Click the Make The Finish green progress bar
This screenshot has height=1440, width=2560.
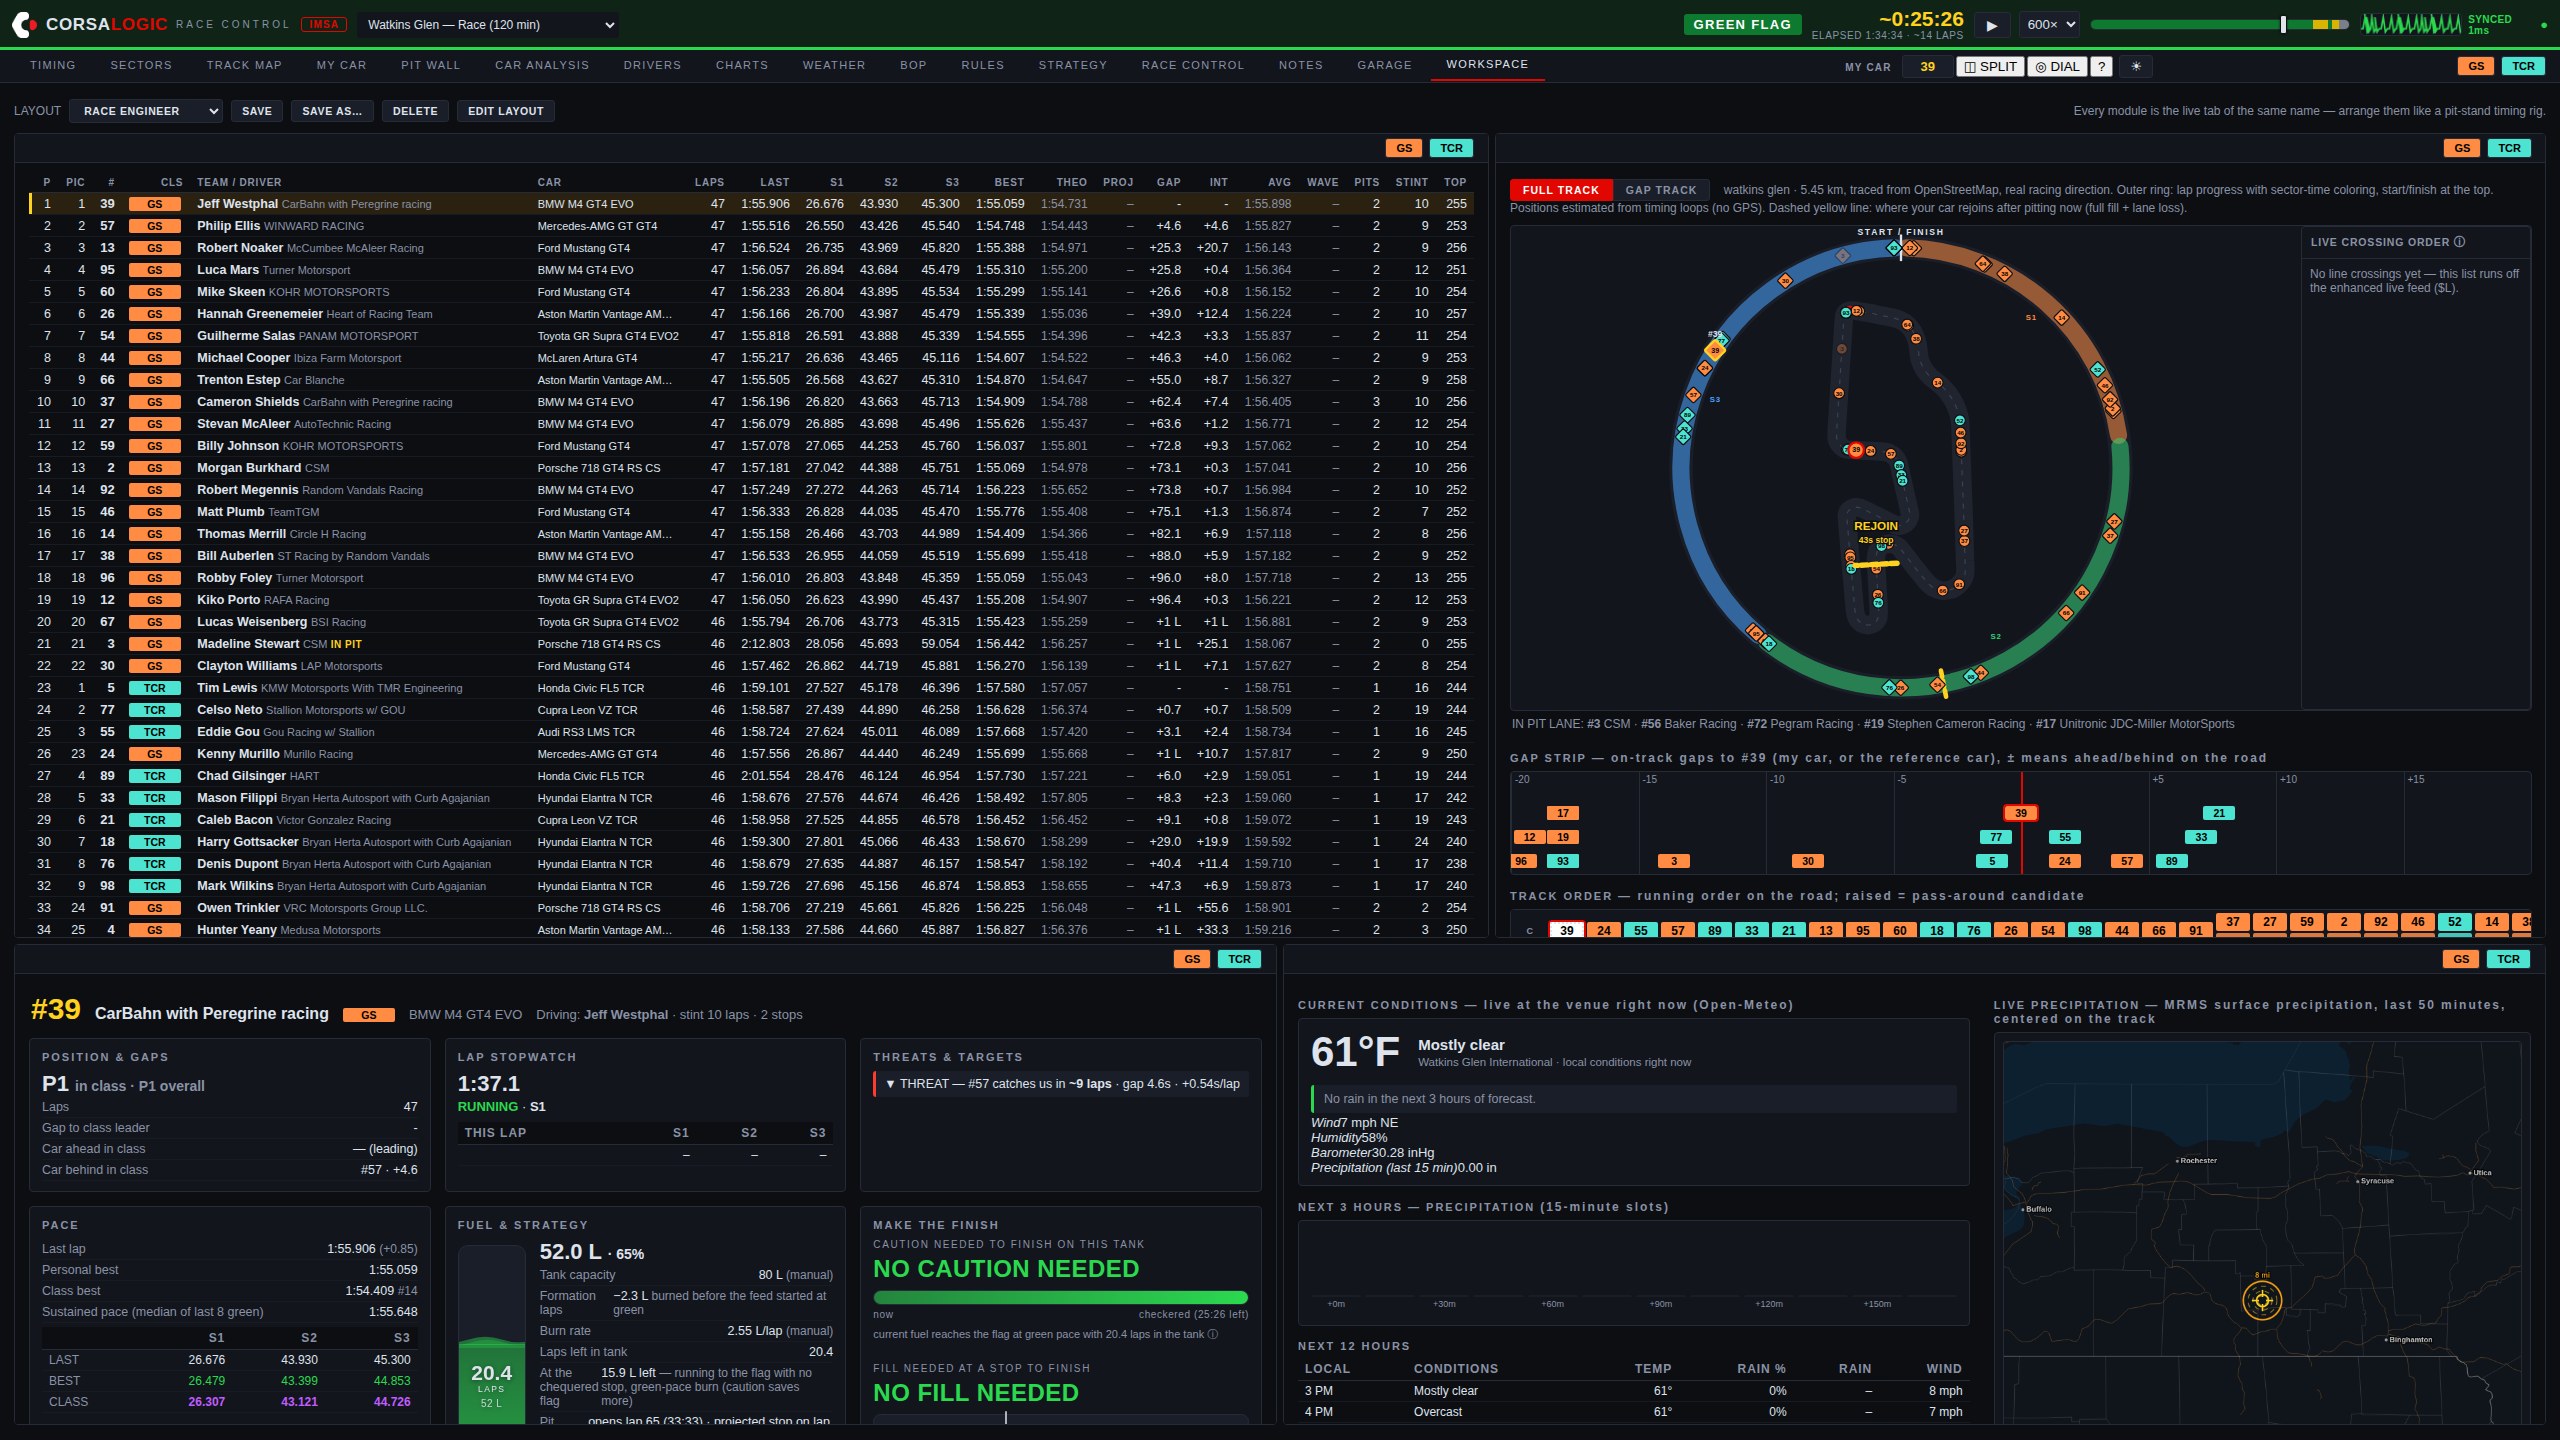click(x=1061, y=1298)
